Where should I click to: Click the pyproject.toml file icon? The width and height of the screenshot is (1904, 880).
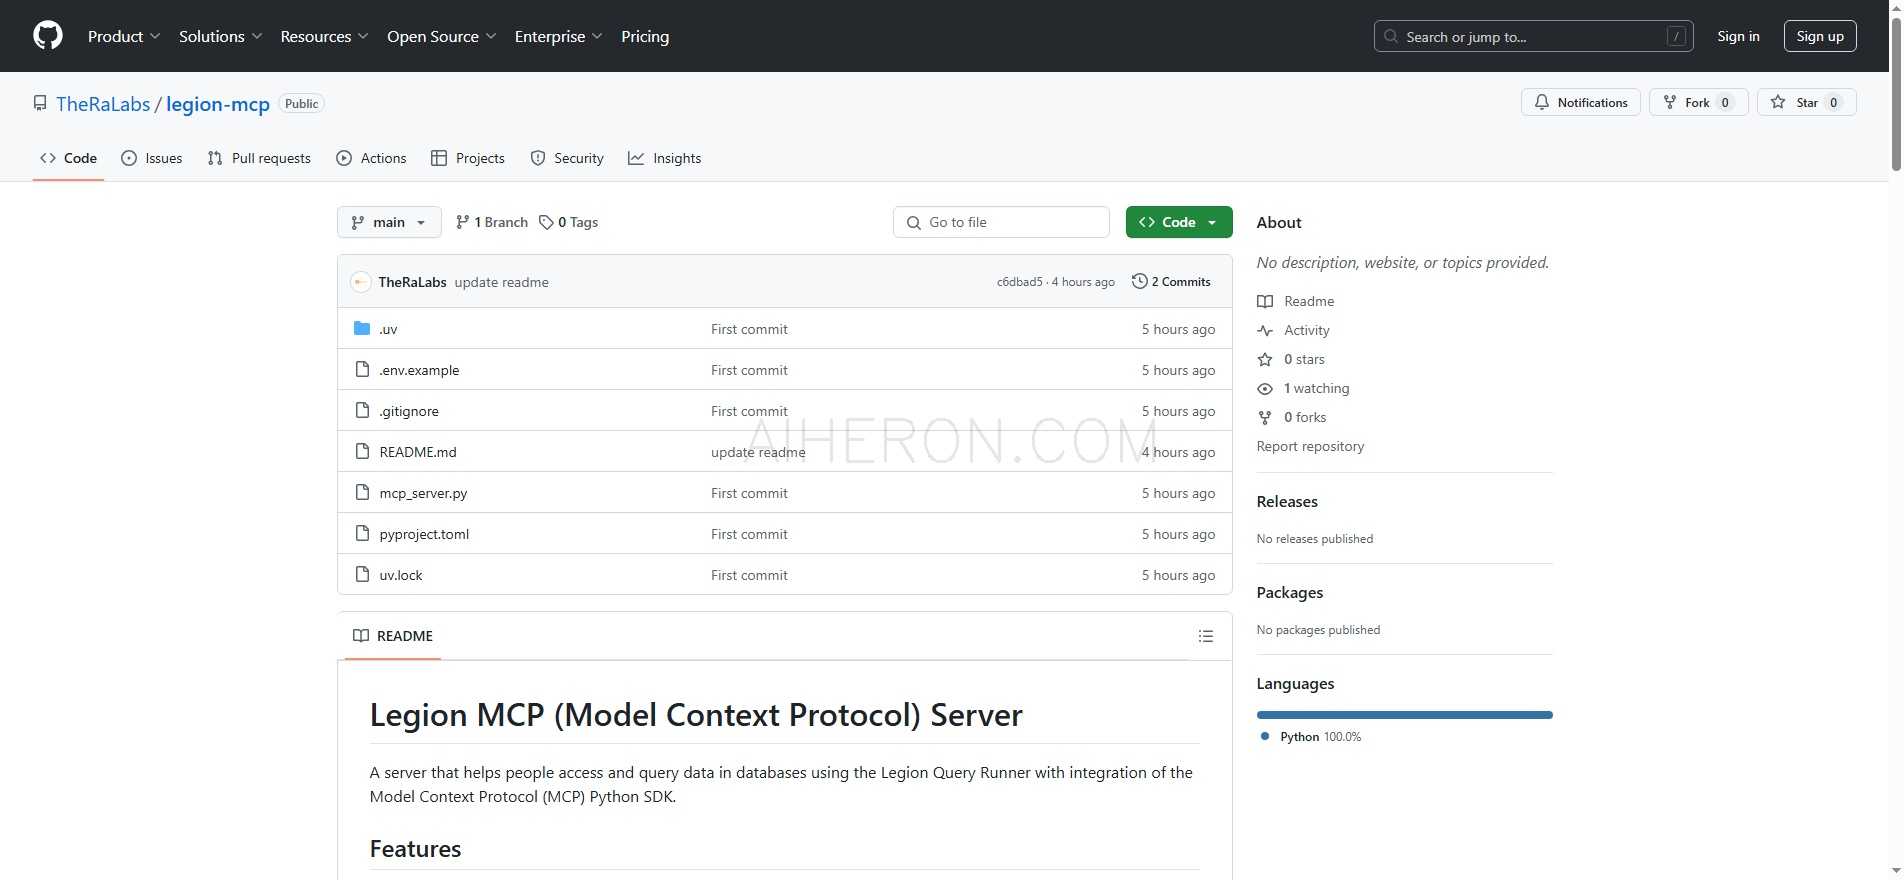pyautogui.click(x=362, y=533)
